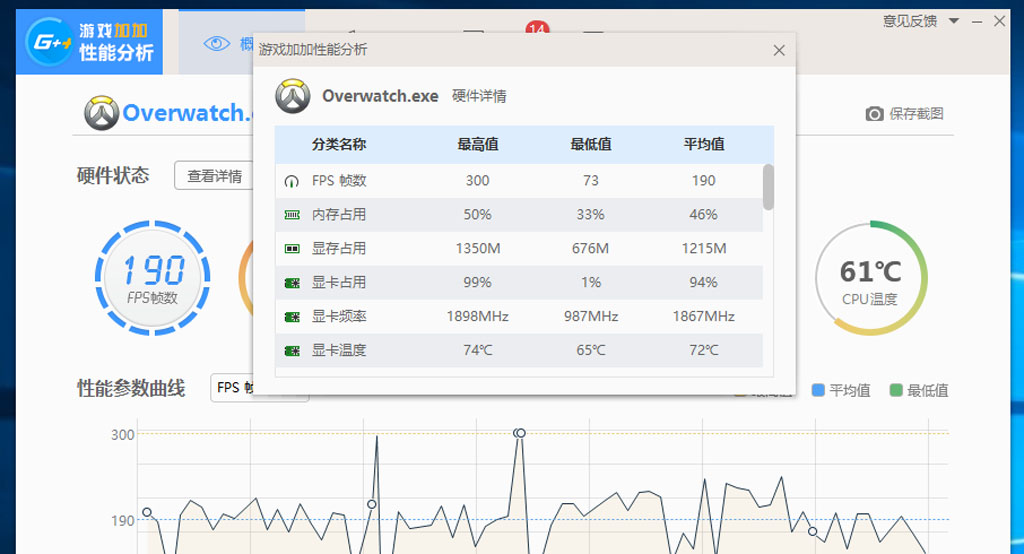Click the G++ 游戏加加 logo icon
1024x554 pixels.
pos(50,42)
